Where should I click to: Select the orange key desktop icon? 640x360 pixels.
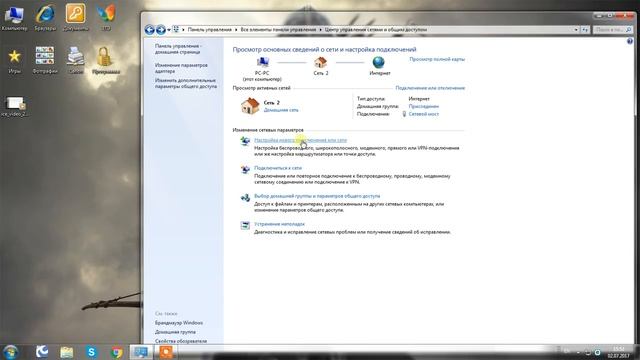(76, 18)
